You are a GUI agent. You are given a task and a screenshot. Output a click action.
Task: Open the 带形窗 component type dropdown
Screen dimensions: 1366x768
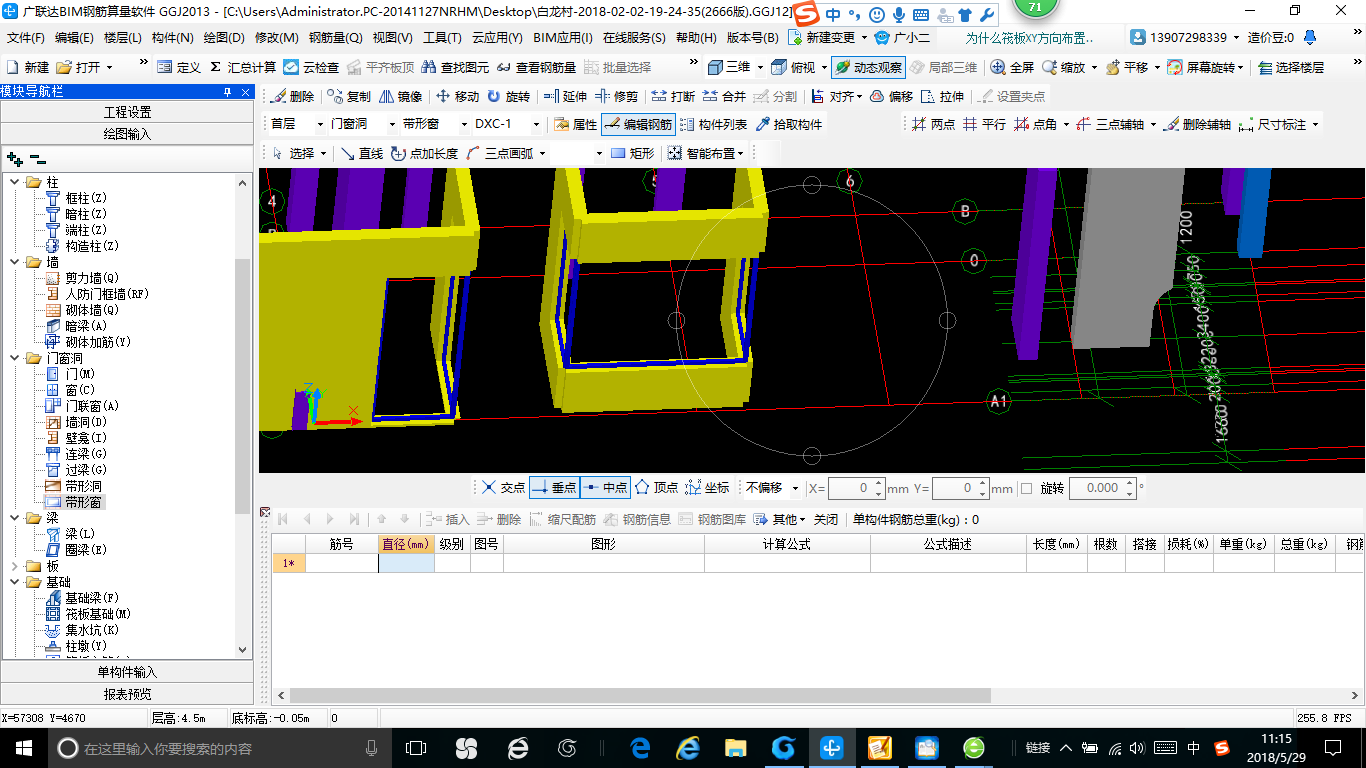464,124
